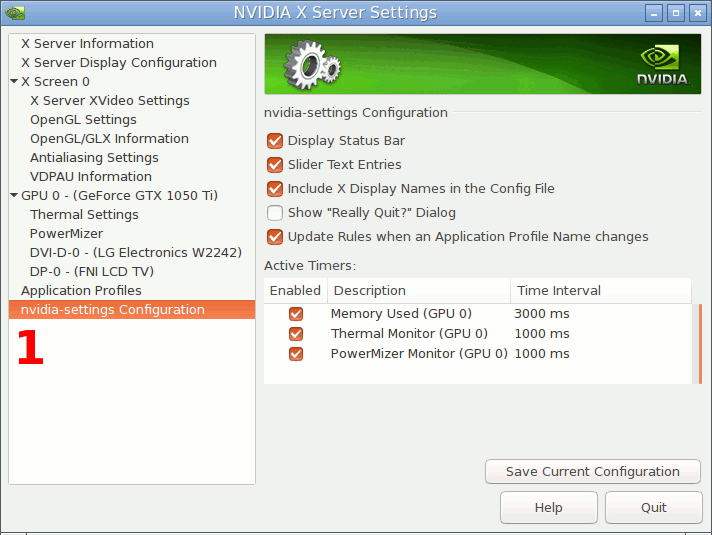Viewport: 712px width, 535px height.
Task: Click the Quit button
Action: point(653,507)
